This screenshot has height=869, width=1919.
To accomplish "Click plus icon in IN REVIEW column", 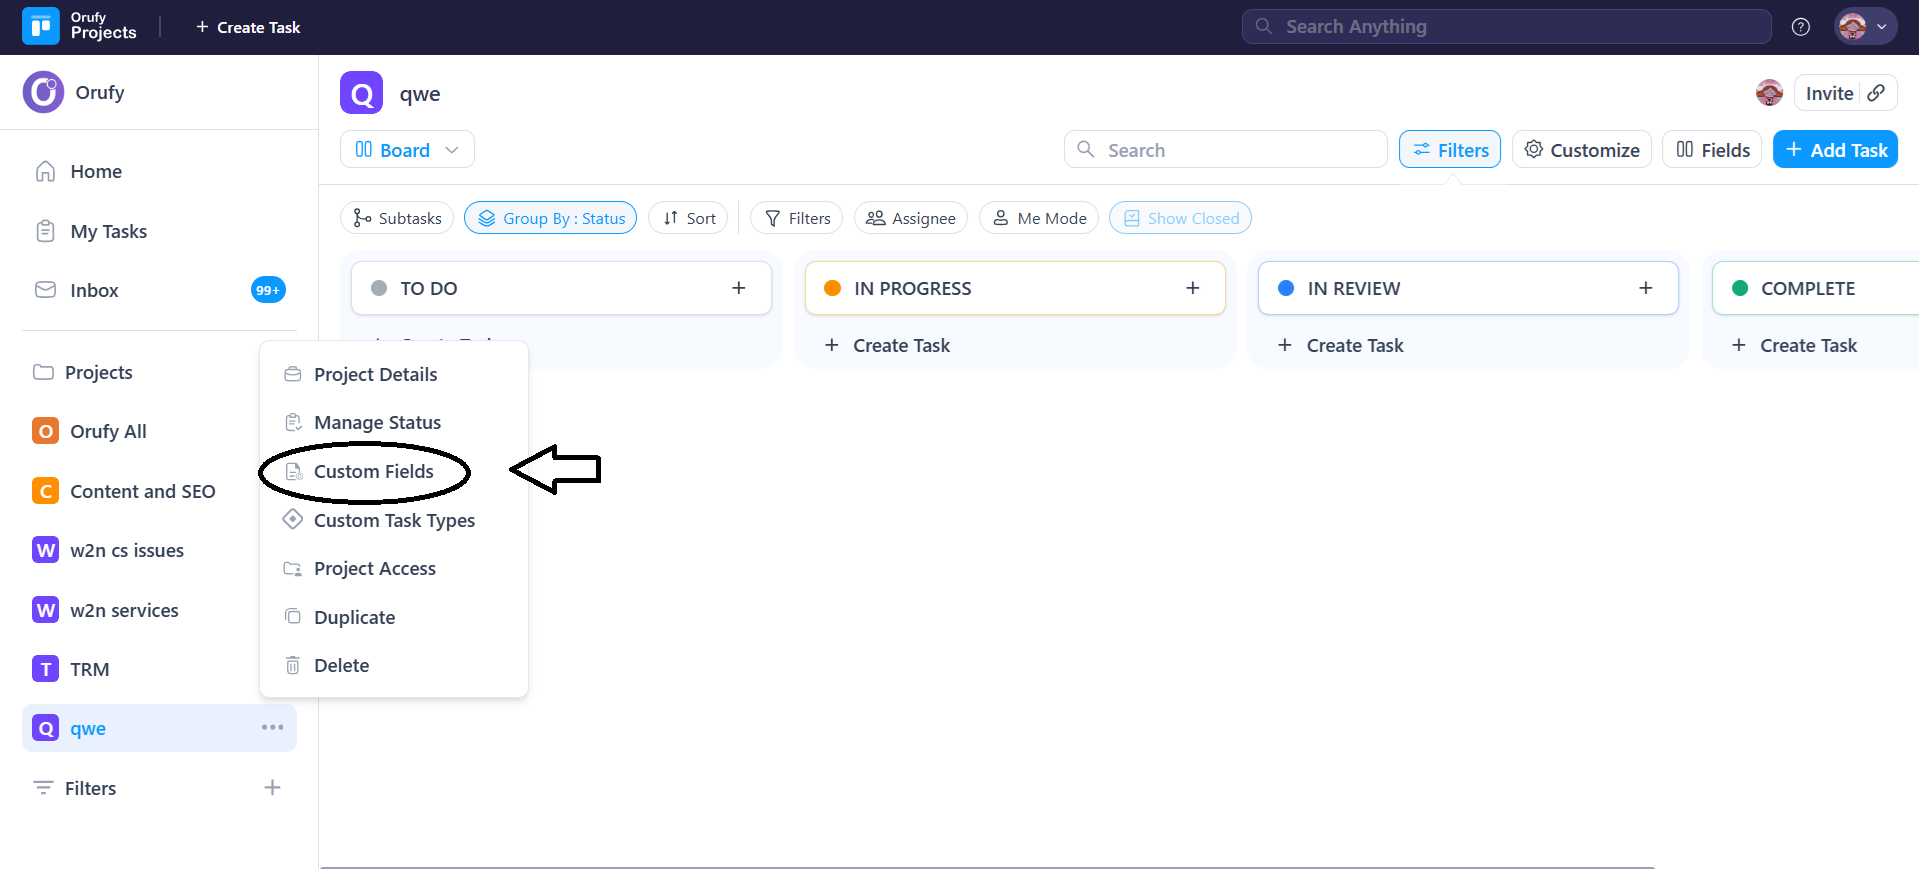I will (x=1645, y=288).
